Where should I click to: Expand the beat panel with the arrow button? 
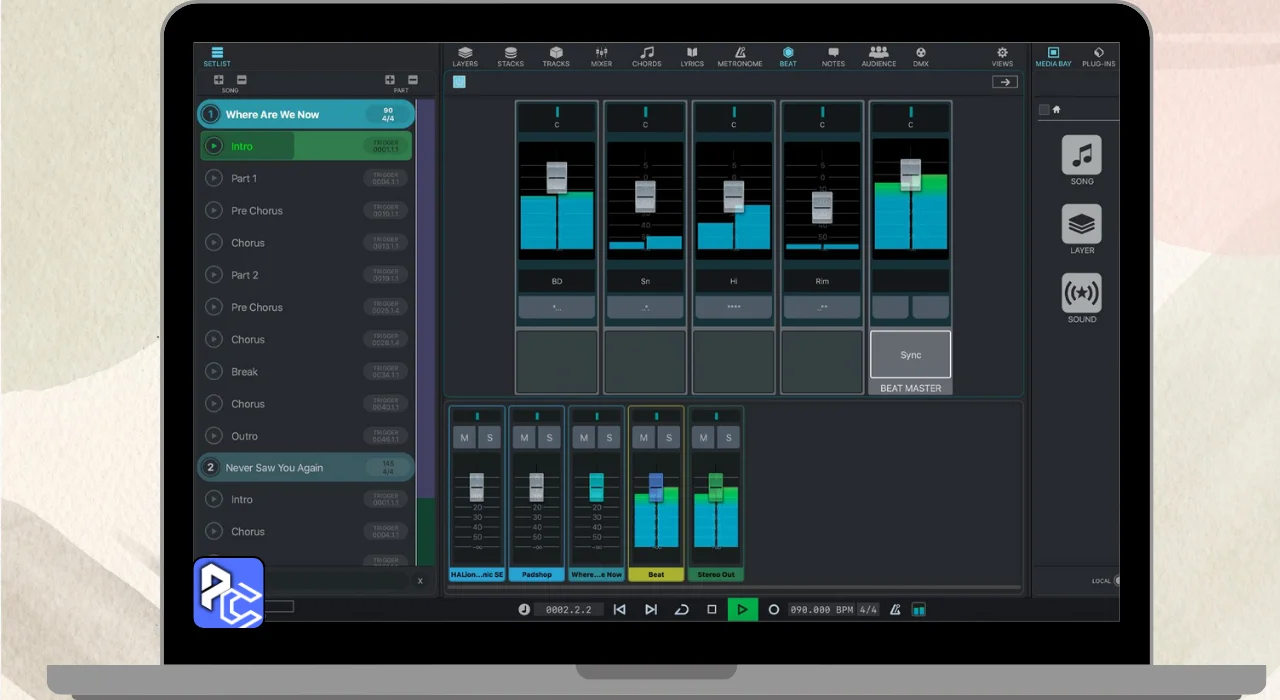pos(1004,82)
